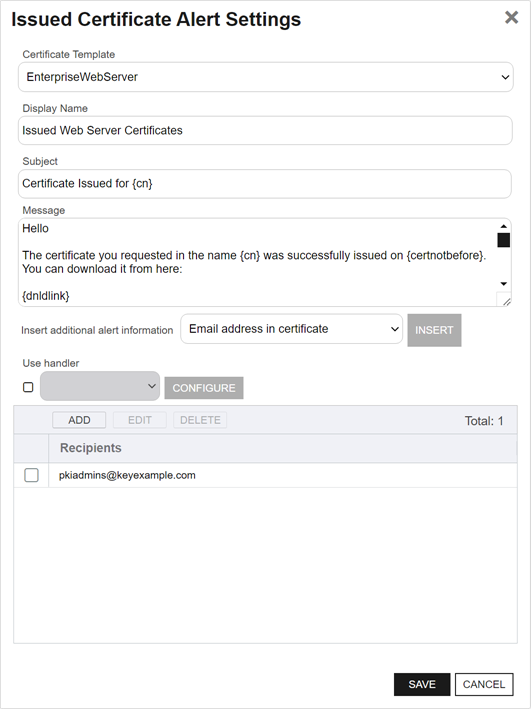Click the message box resize handle
Screen dimensions: 531x709
(x=506, y=301)
